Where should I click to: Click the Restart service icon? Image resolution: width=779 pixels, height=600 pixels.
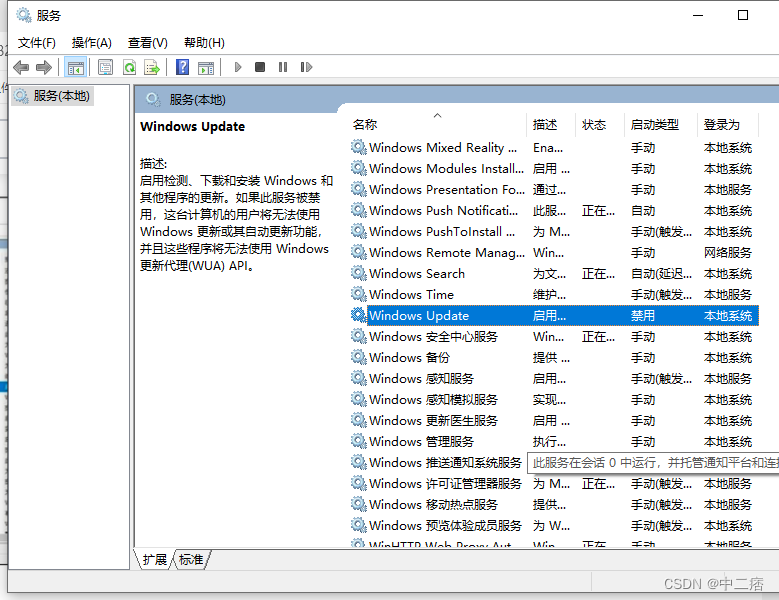306,67
